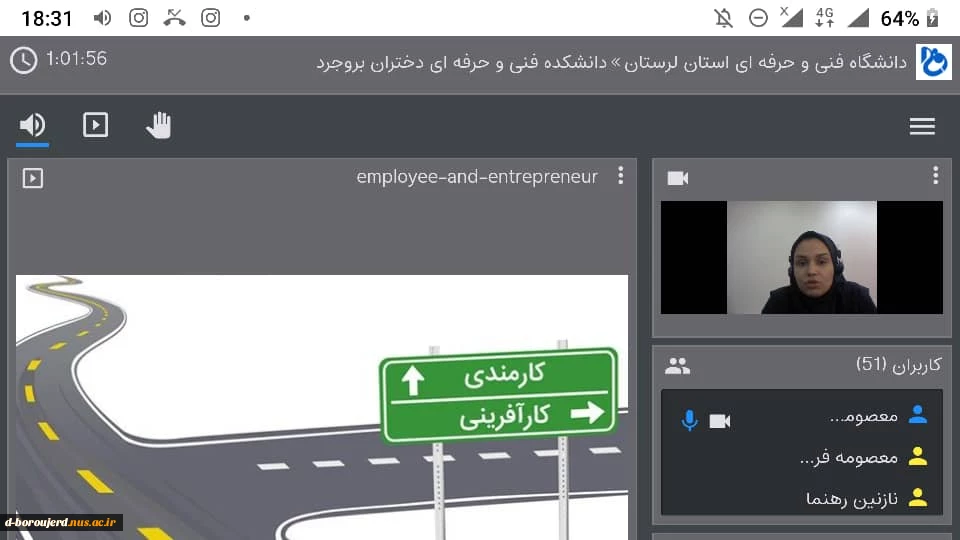The image size is (960, 540).
Task: Select the user معصومه فر...
Action: 849,457
